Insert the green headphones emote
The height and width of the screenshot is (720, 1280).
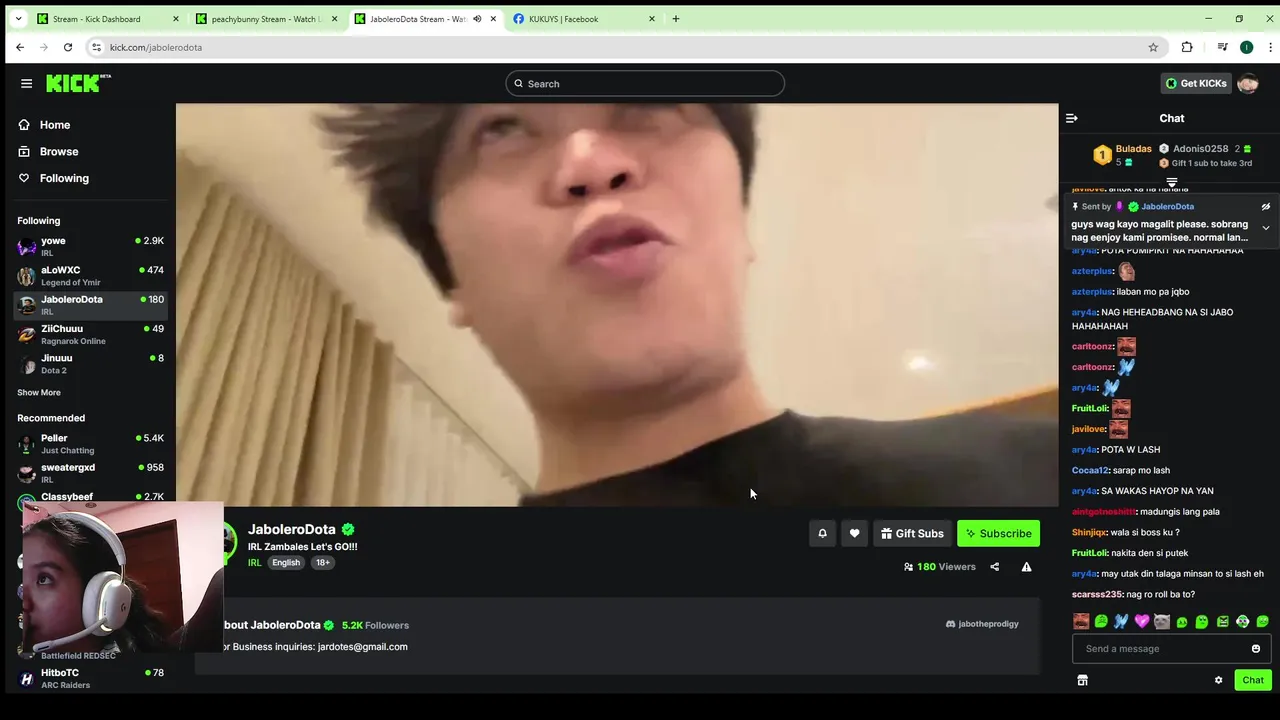(1242, 622)
